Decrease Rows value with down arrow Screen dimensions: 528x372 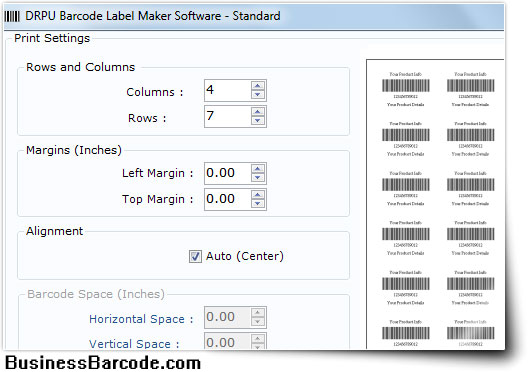258,121
